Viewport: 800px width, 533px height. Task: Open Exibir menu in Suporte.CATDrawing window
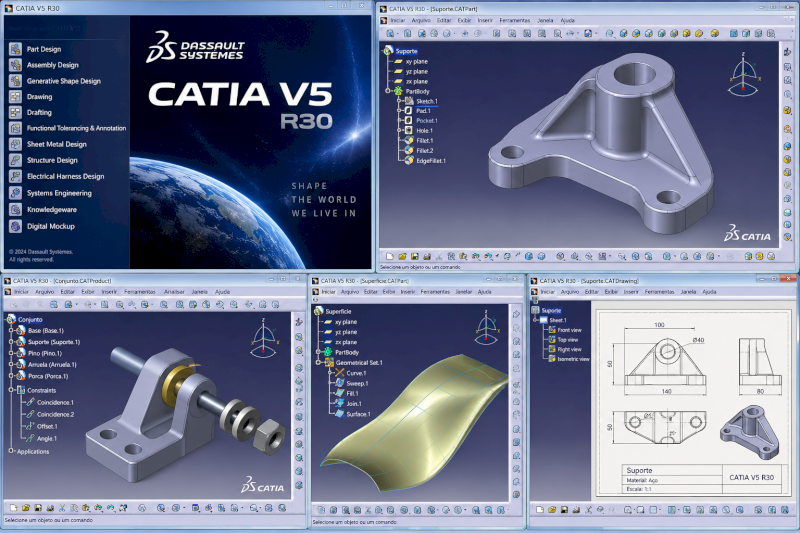tap(611, 292)
